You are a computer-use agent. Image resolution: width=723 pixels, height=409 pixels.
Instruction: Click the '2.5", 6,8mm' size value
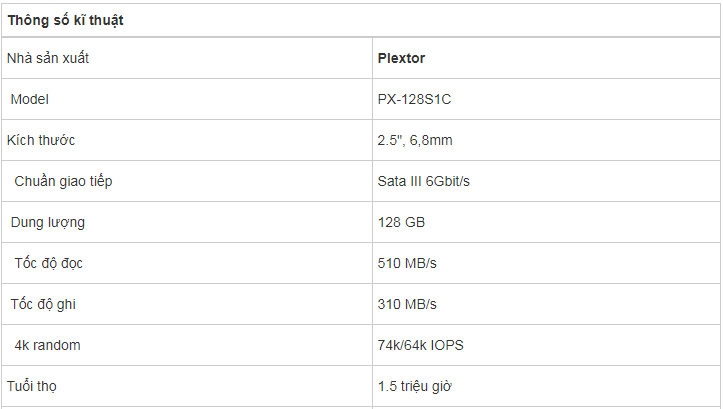point(415,140)
